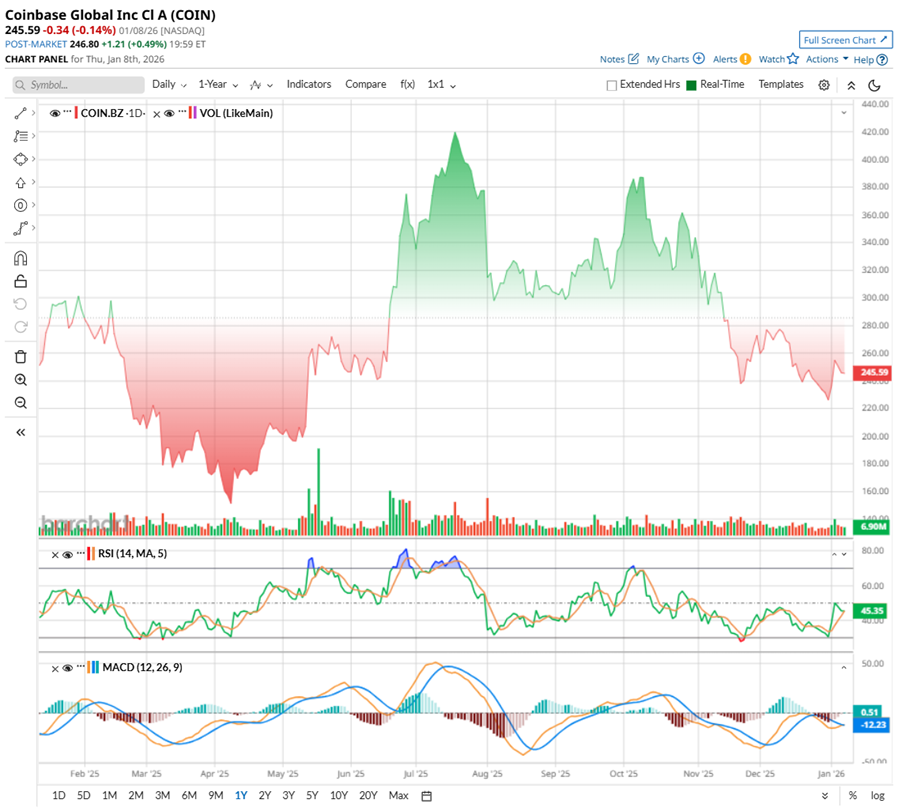Remove the MACD indicator with its X
The image size is (902, 811).
55,669
